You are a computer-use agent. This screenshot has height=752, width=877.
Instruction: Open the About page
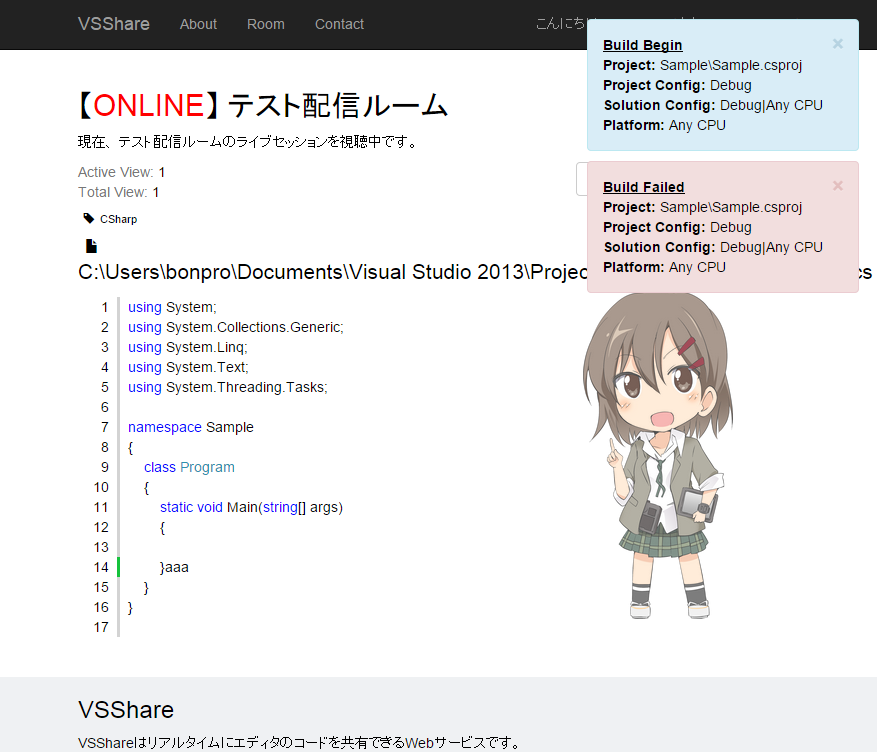tap(198, 24)
